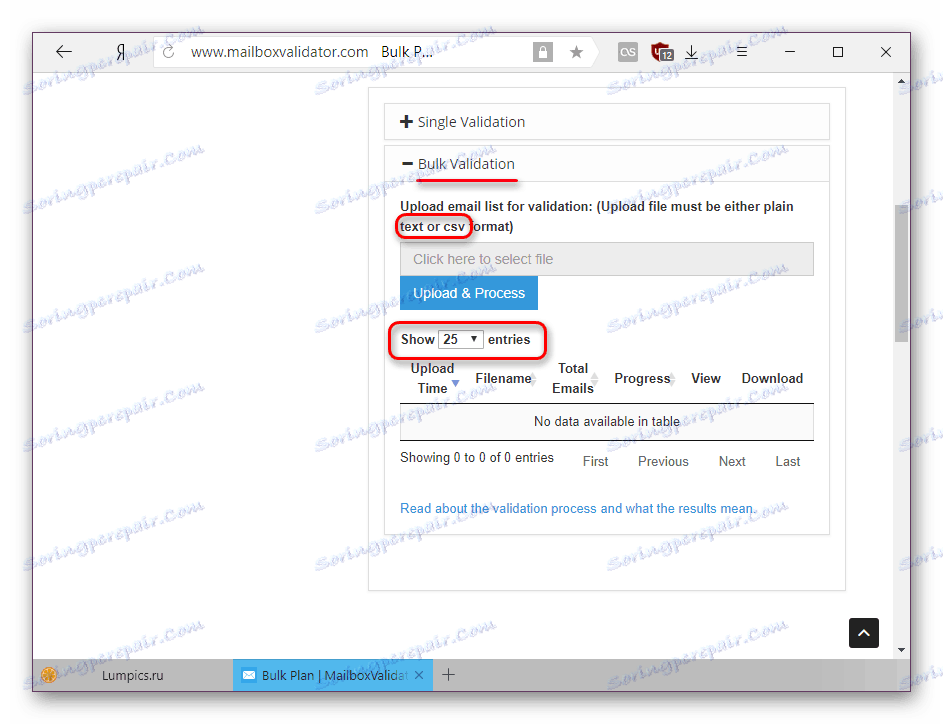Viewport: 943px width, 724px height.
Task: Open a new tab with the plus icon
Action: 448,675
